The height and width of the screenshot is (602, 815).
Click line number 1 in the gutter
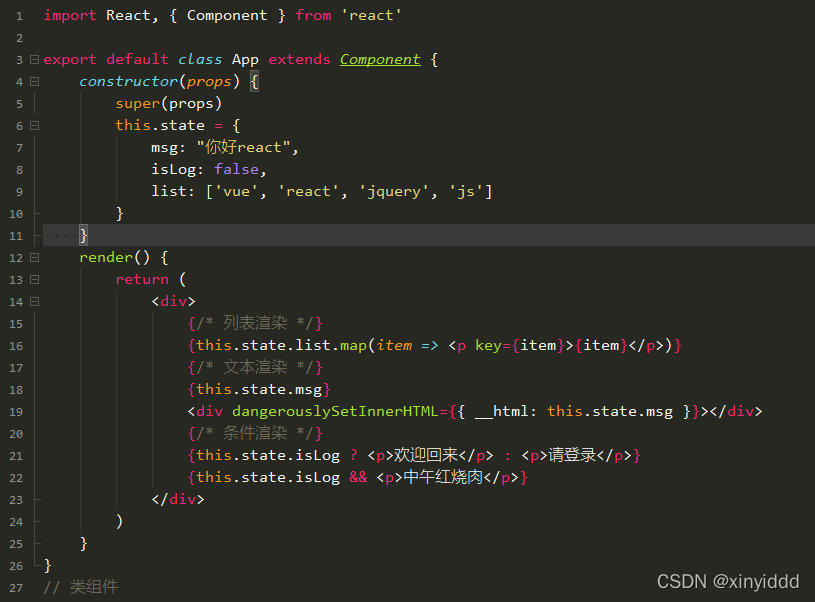19,16
